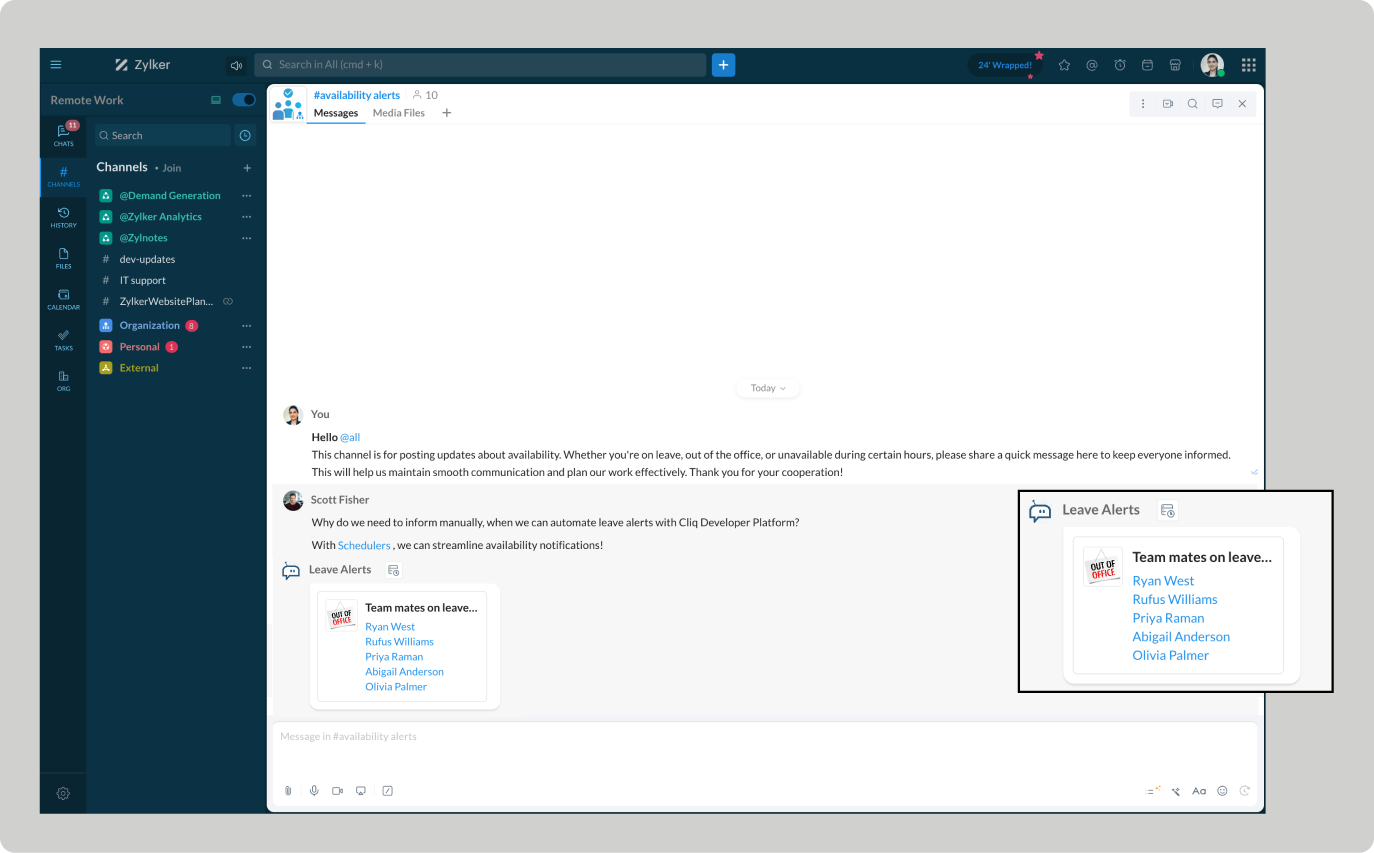Screen dimensions: 1374x853
Task: Click the monitor icon next to Remote Work
Action: click(215, 100)
